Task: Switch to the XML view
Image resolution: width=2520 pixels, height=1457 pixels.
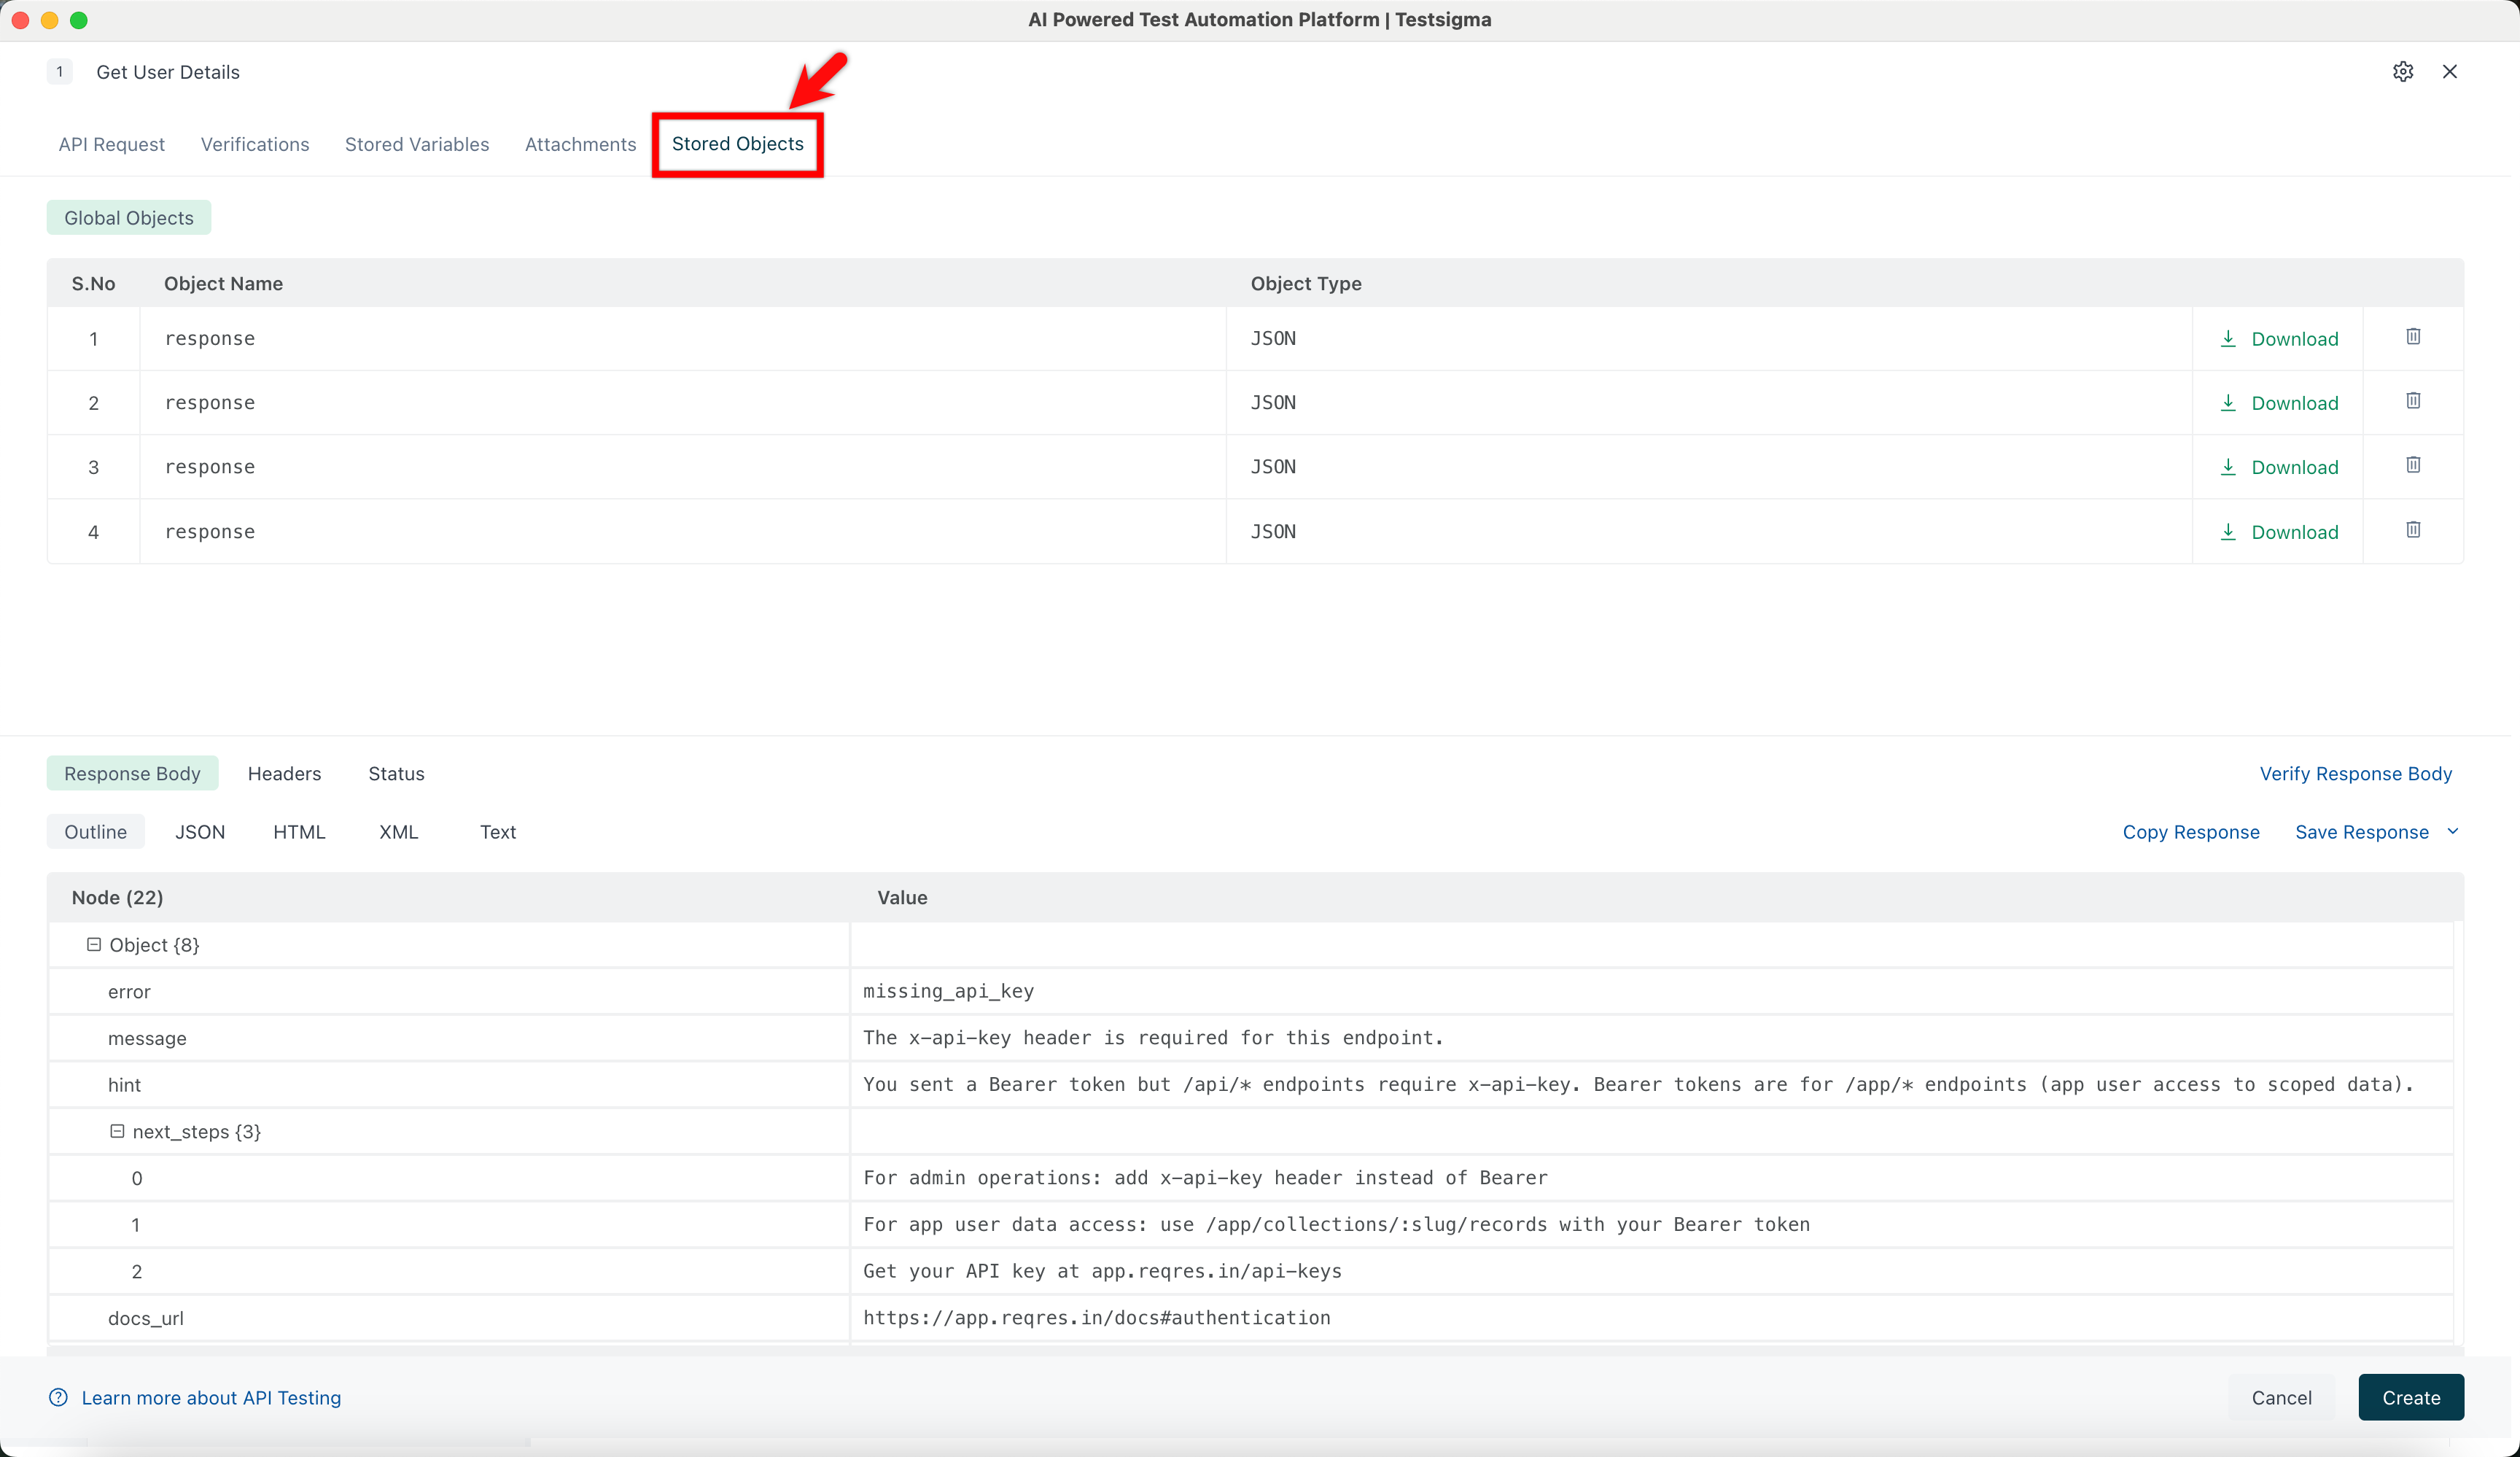Action: pos(398,832)
